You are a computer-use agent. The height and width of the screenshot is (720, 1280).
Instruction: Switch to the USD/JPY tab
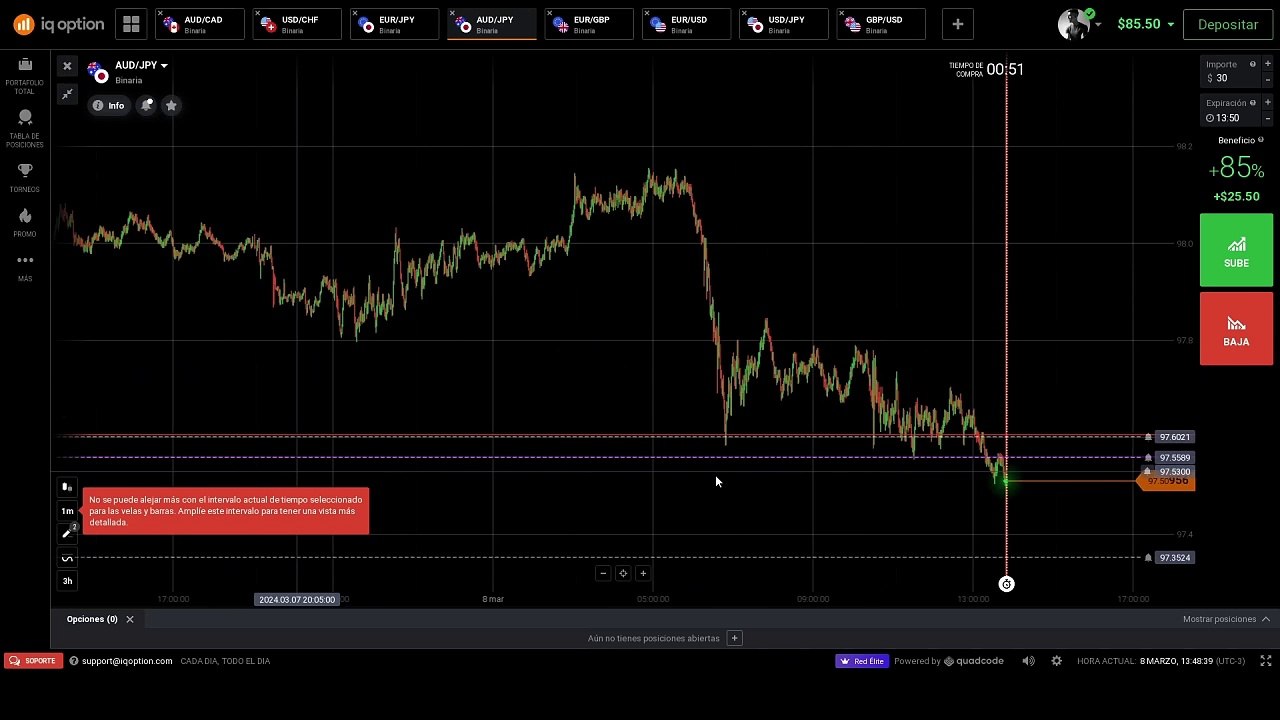pyautogui.click(x=784, y=24)
